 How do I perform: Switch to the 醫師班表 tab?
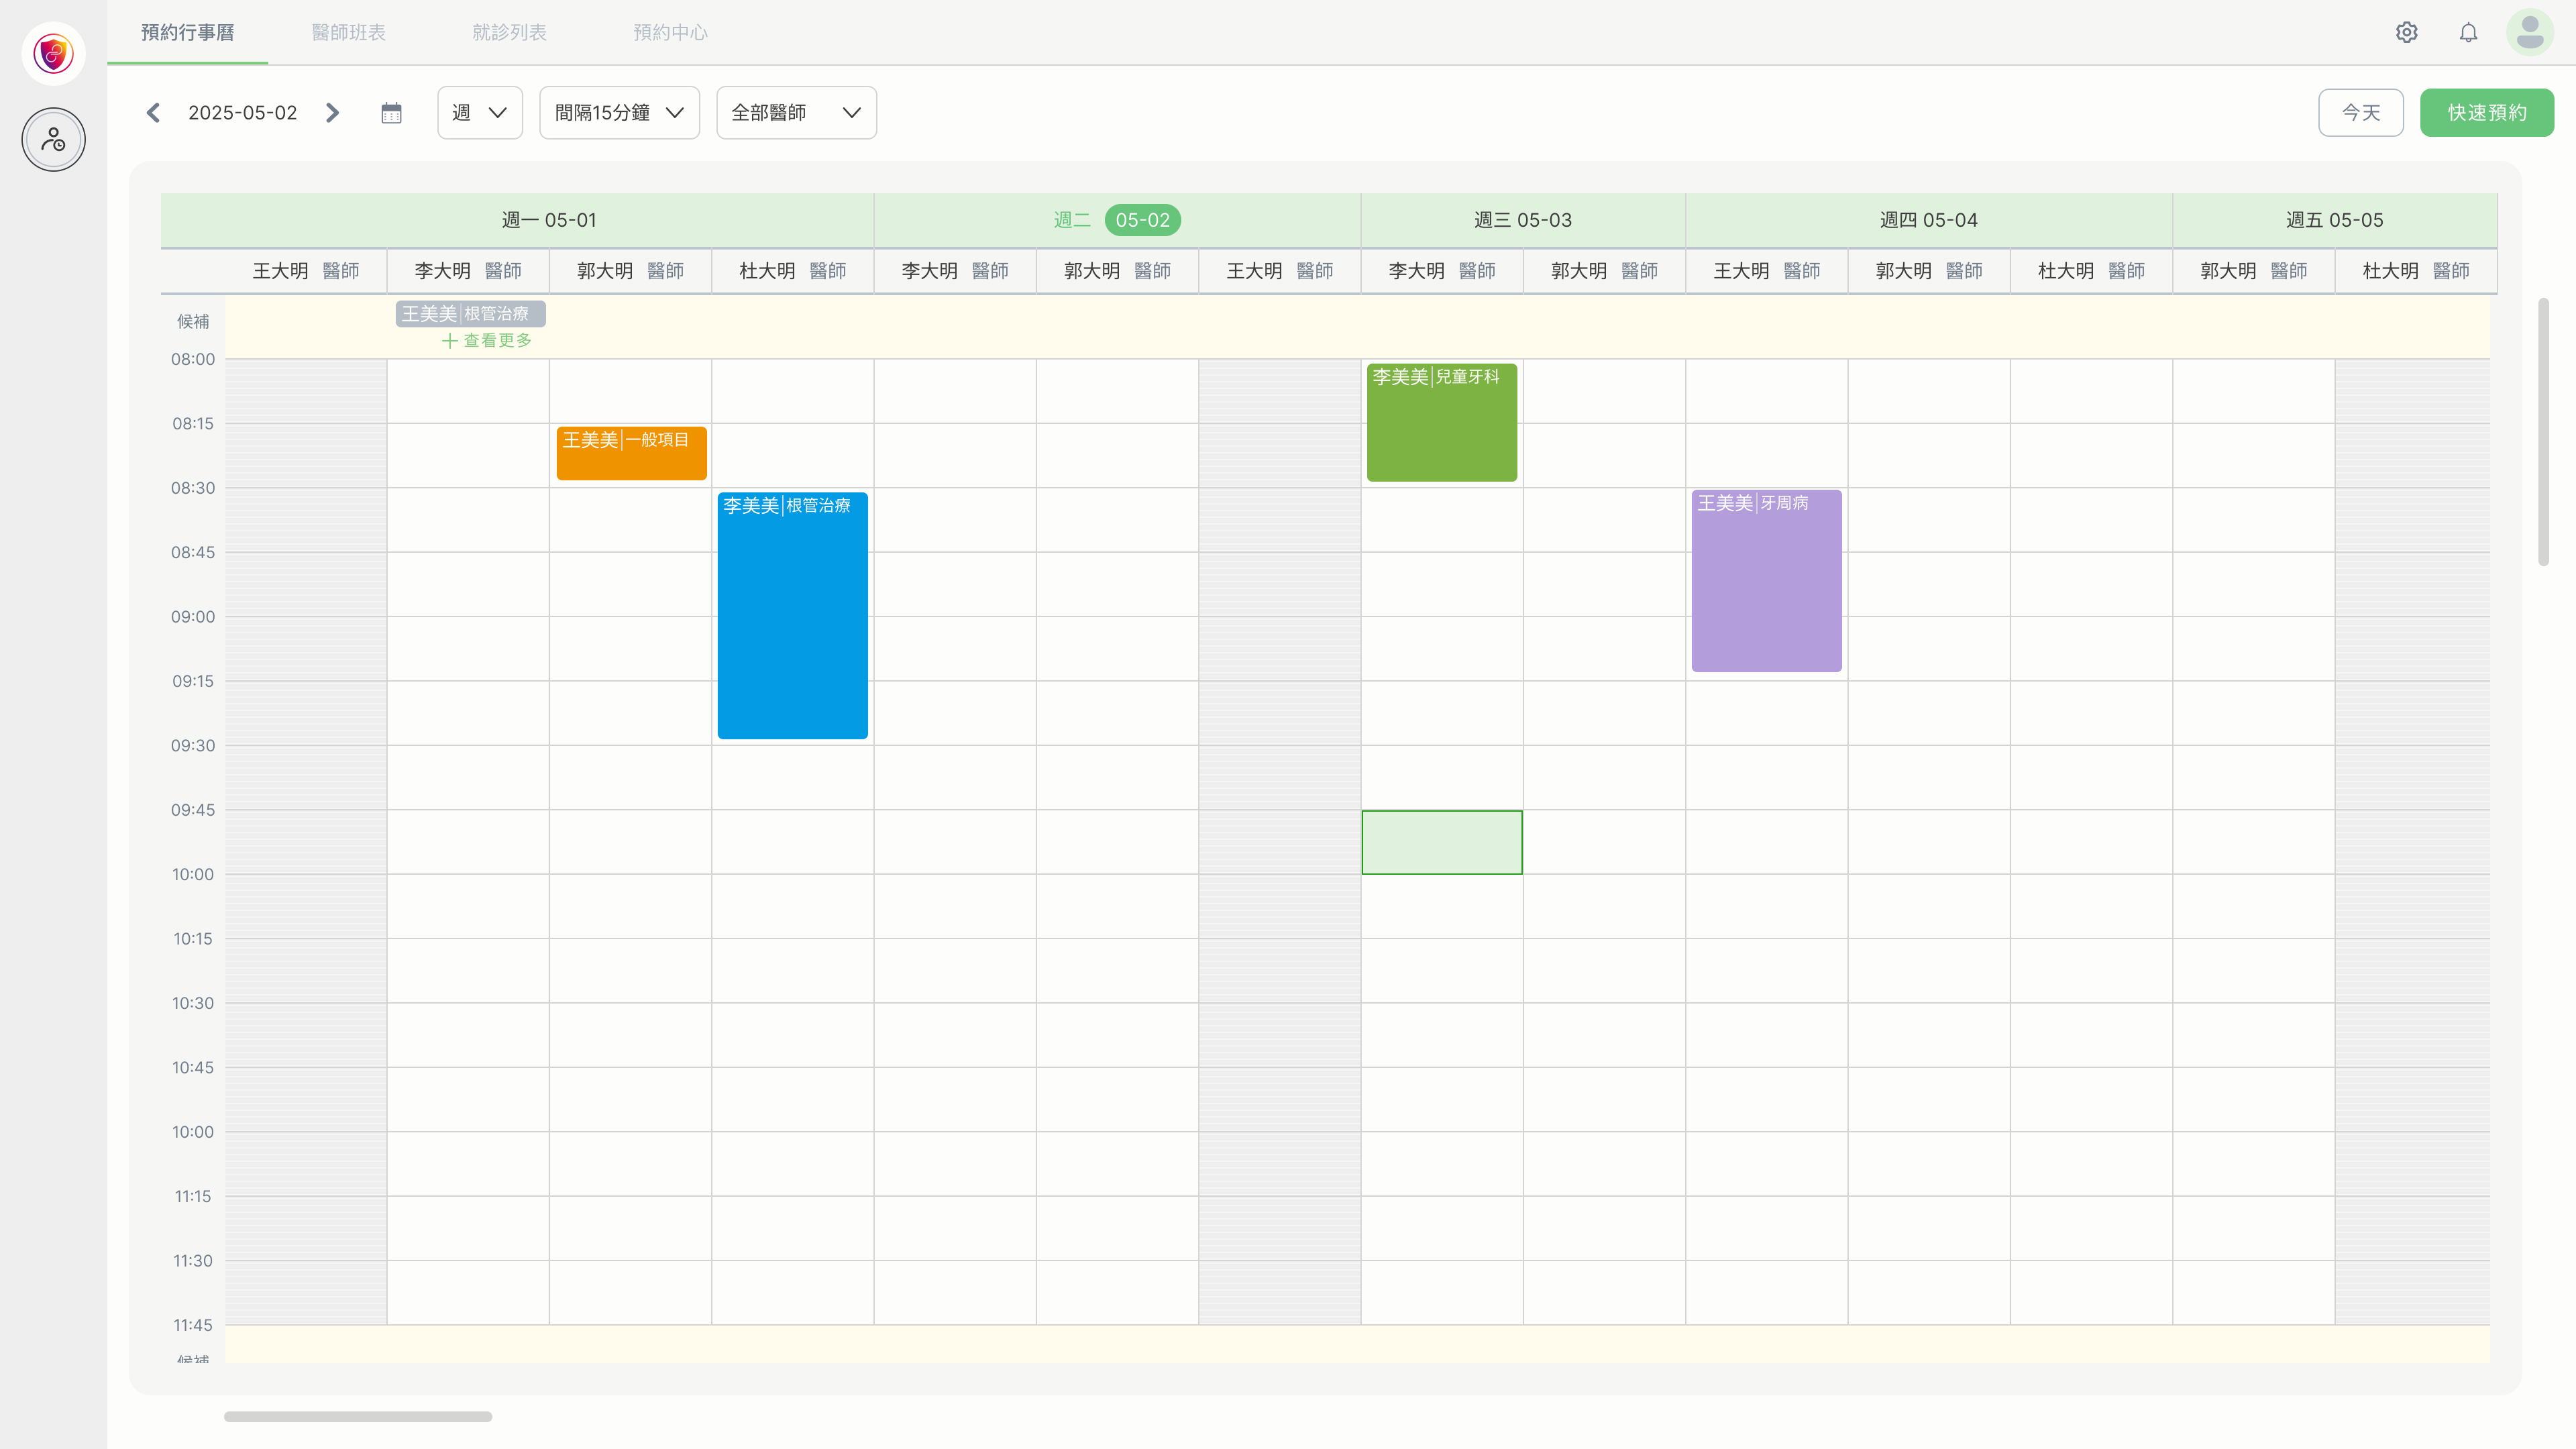point(348,32)
